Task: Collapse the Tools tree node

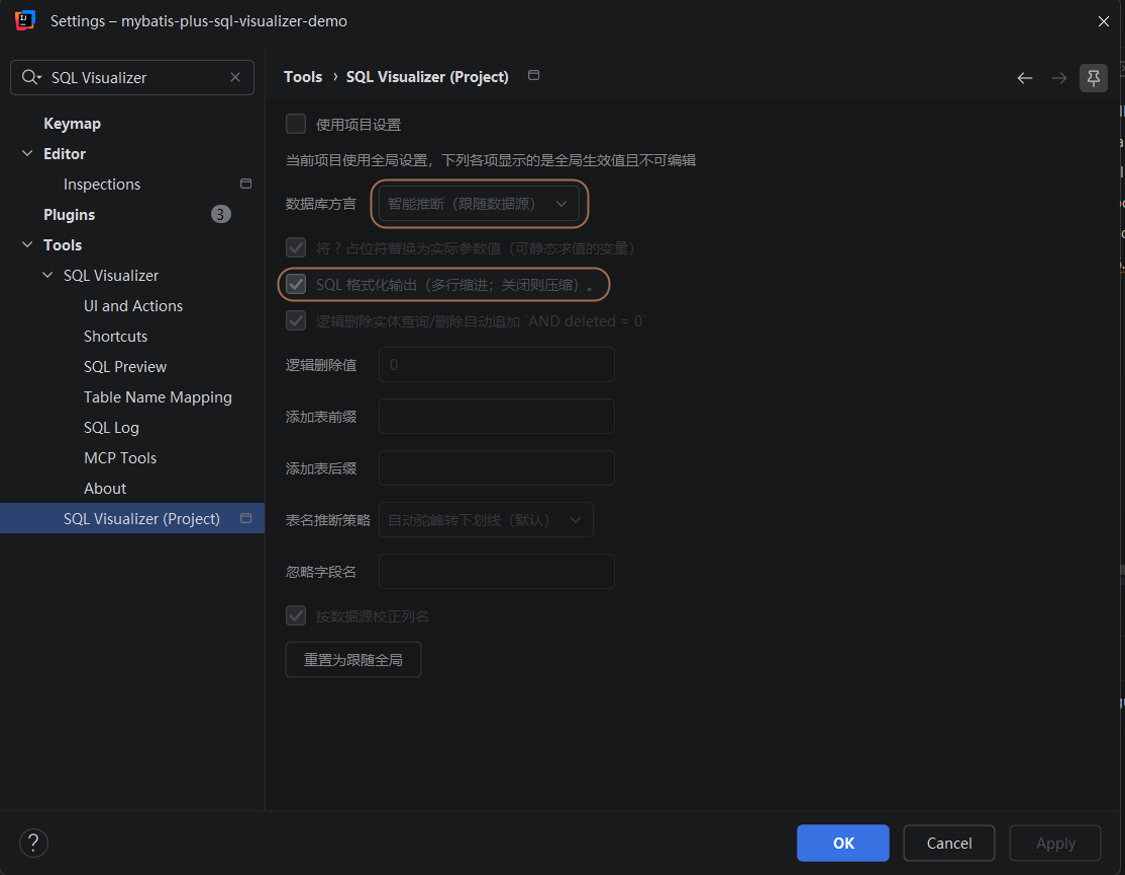Action: click(x=27, y=245)
